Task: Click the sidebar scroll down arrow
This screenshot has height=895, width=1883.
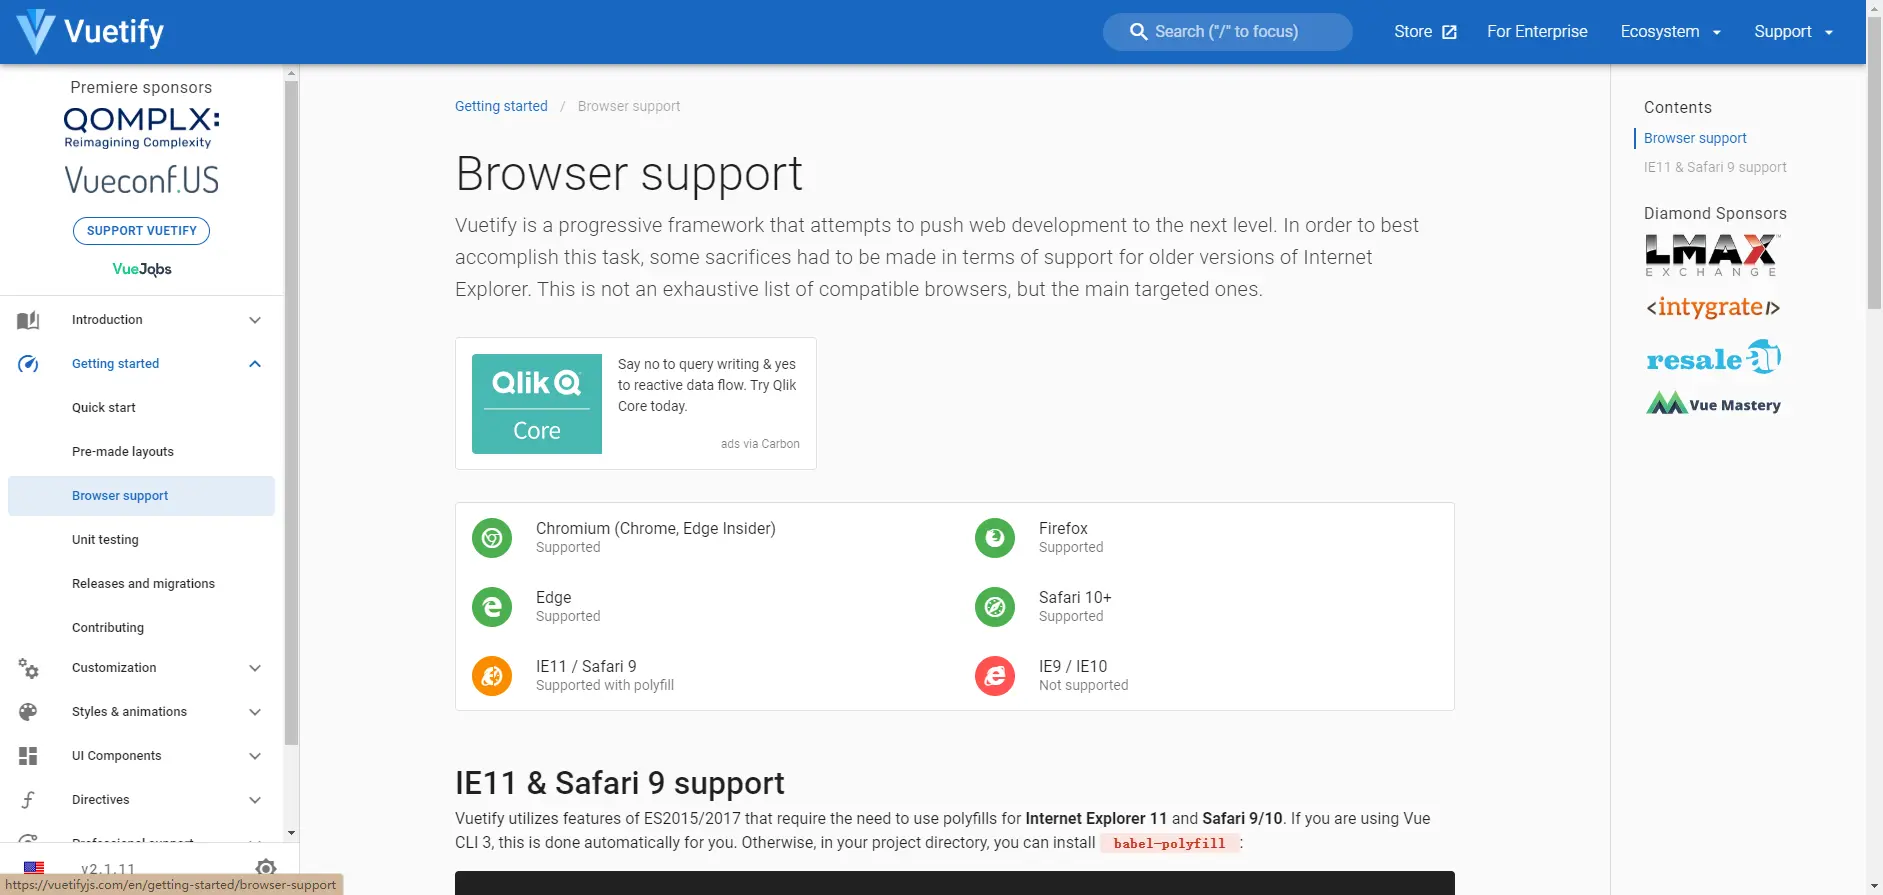Action: click(291, 833)
